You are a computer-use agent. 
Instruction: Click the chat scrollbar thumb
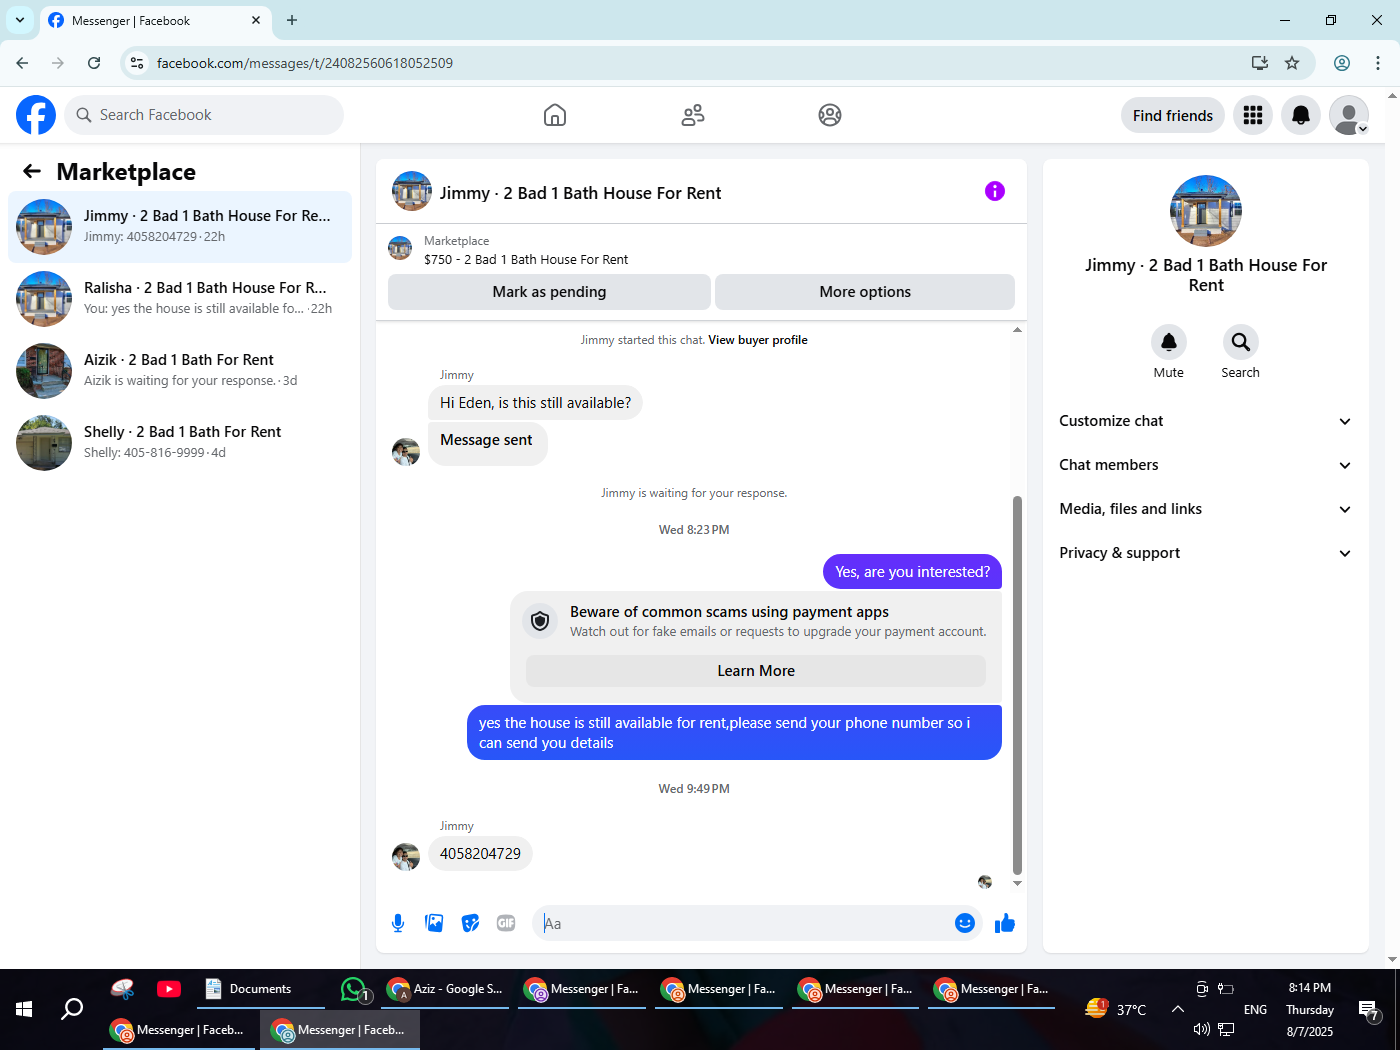coord(1017,685)
